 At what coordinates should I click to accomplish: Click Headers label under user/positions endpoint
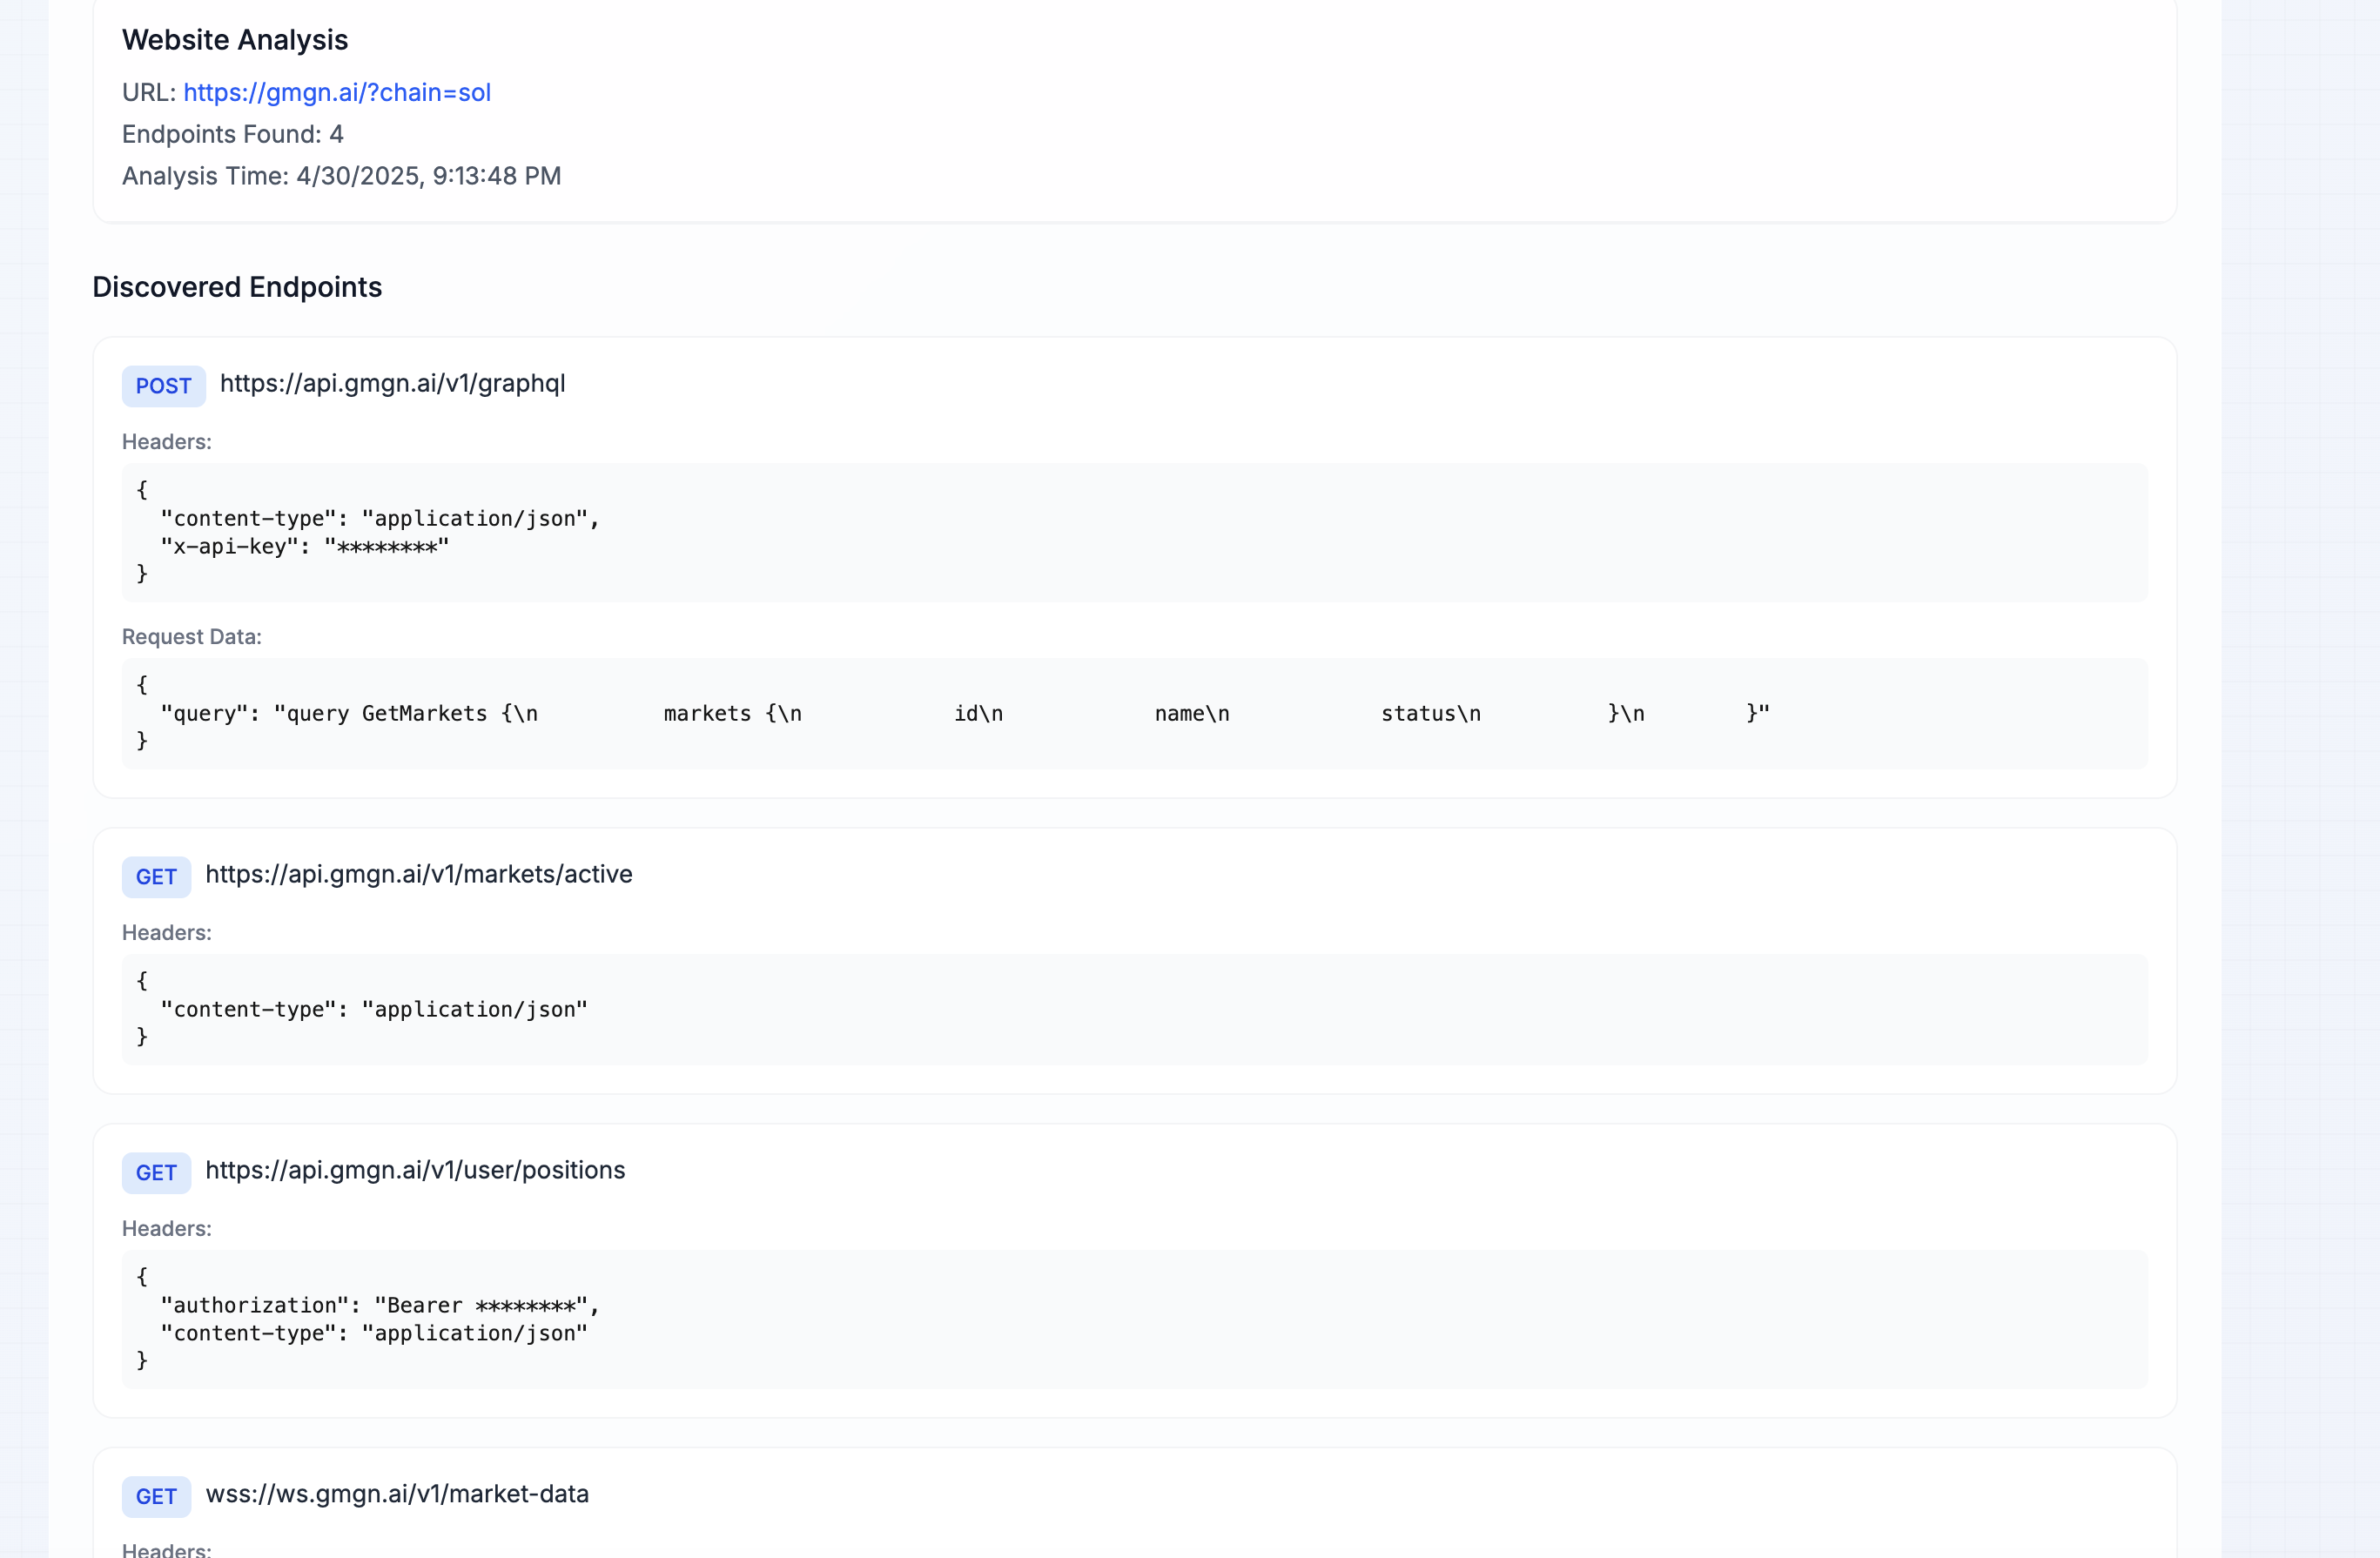coord(166,1228)
